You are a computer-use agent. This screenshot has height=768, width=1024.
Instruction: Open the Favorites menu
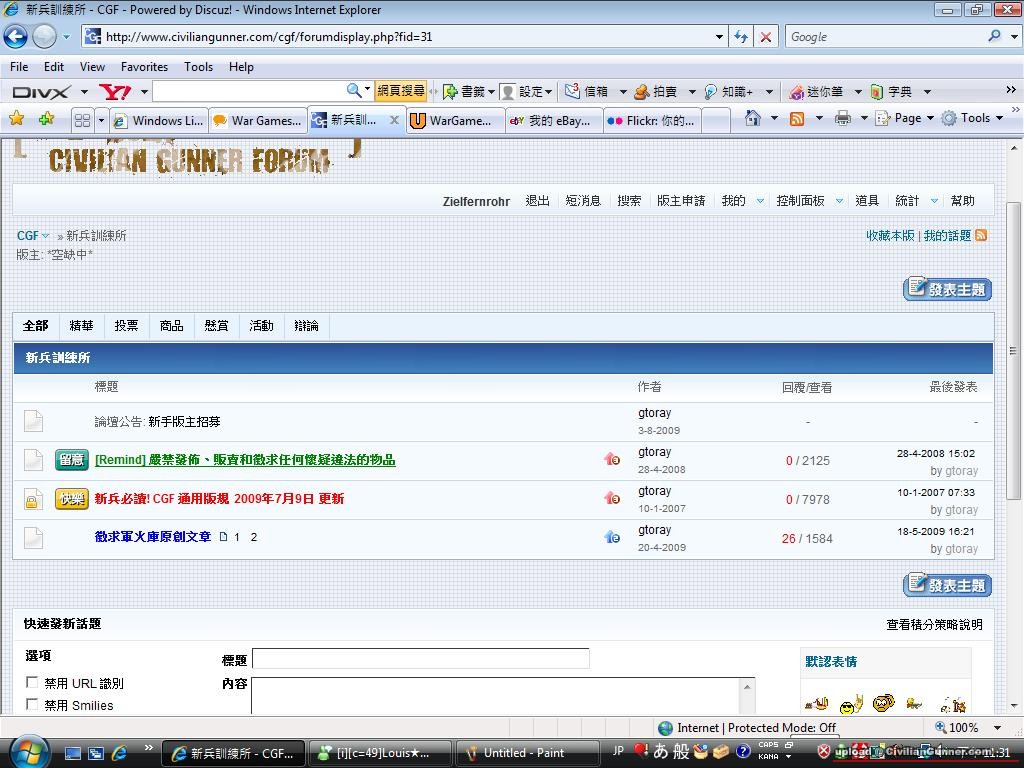tap(144, 67)
